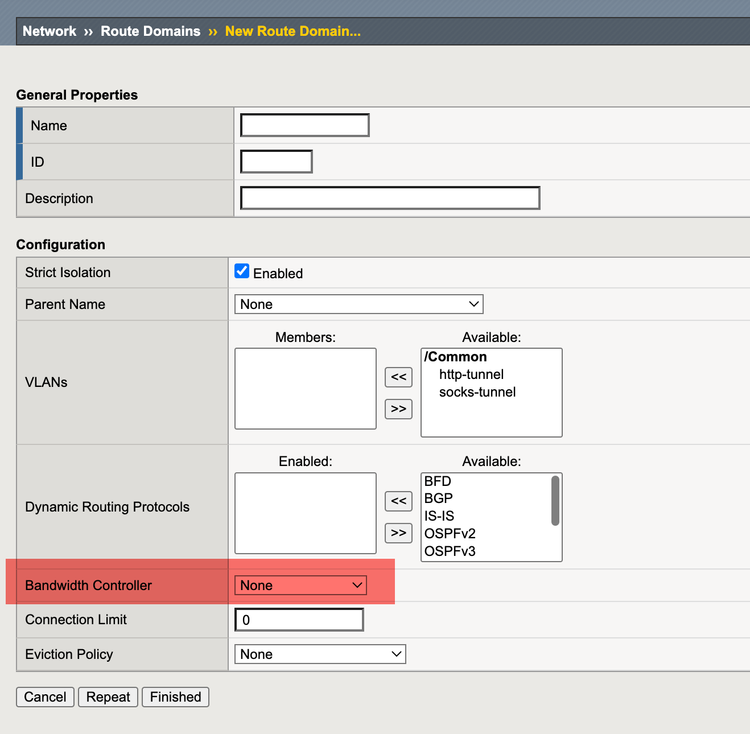Toggle the Strict Isolation Enabled checkbox
750x734 pixels.
click(x=242, y=272)
